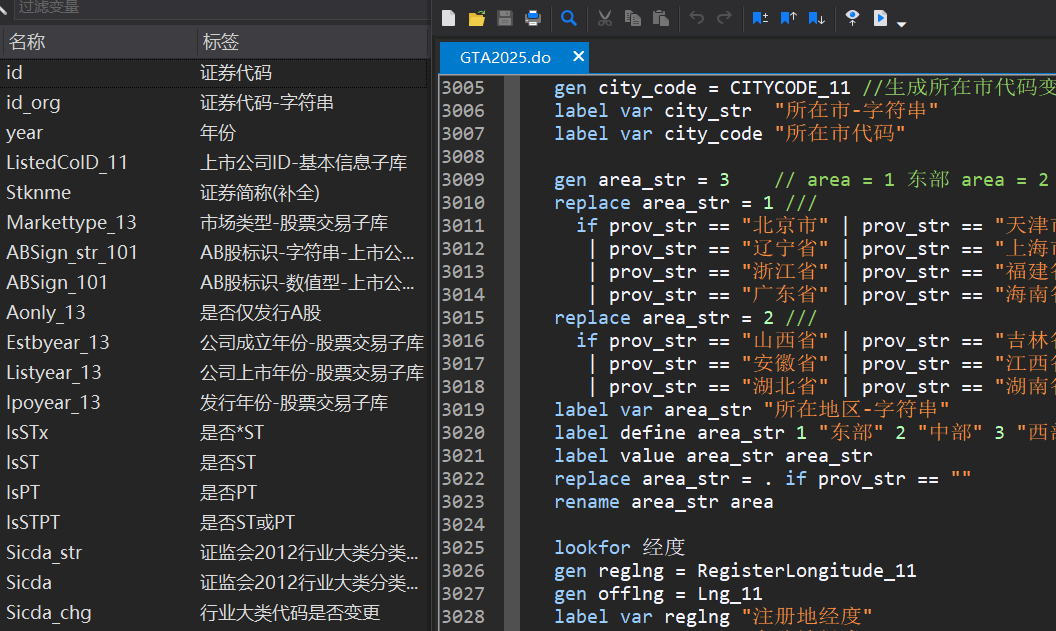Create a new do-file with the New icon
This screenshot has height=631, width=1056.
(449, 18)
